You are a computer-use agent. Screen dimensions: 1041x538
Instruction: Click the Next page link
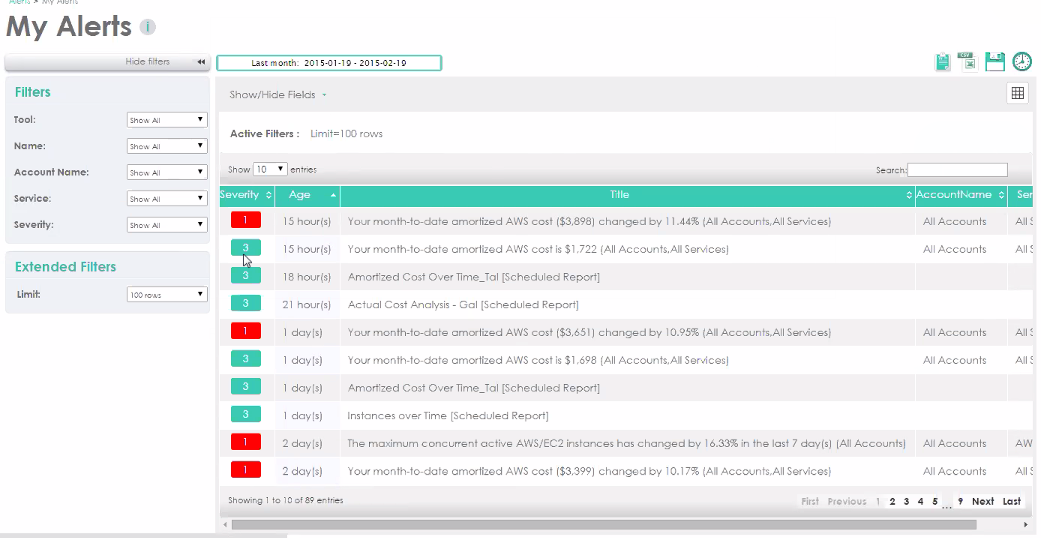coord(983,501)
